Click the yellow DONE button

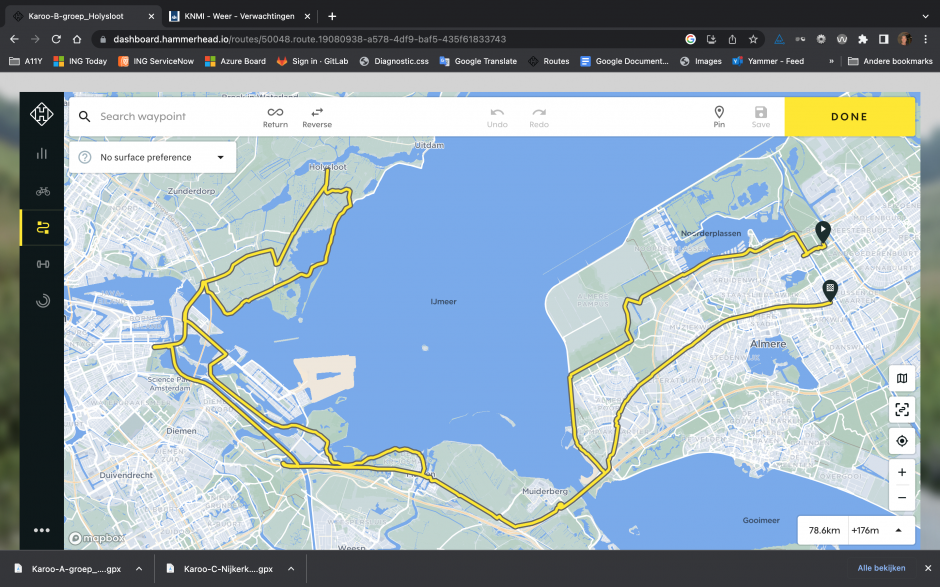tap(849, 117)
